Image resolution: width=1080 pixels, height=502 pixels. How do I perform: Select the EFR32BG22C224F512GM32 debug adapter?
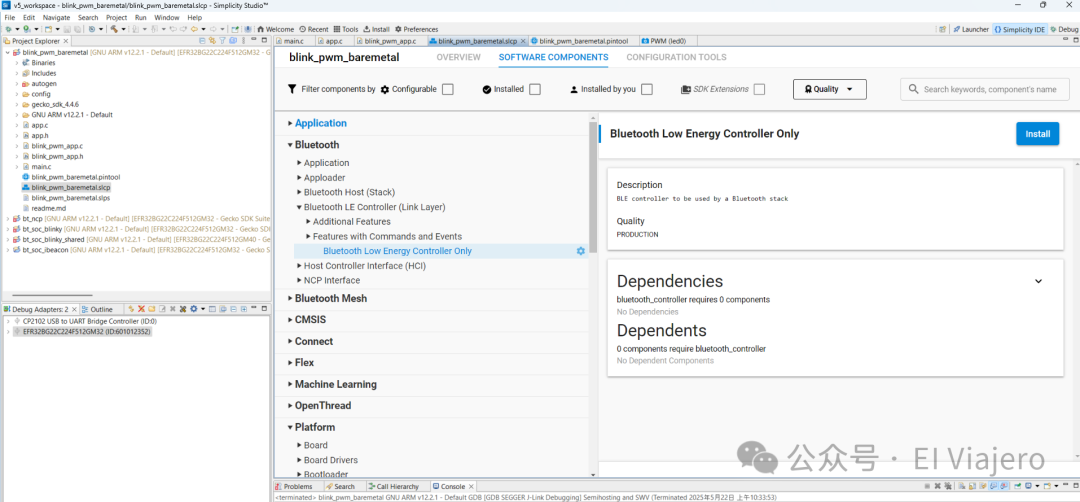click(x=86, y=331)
